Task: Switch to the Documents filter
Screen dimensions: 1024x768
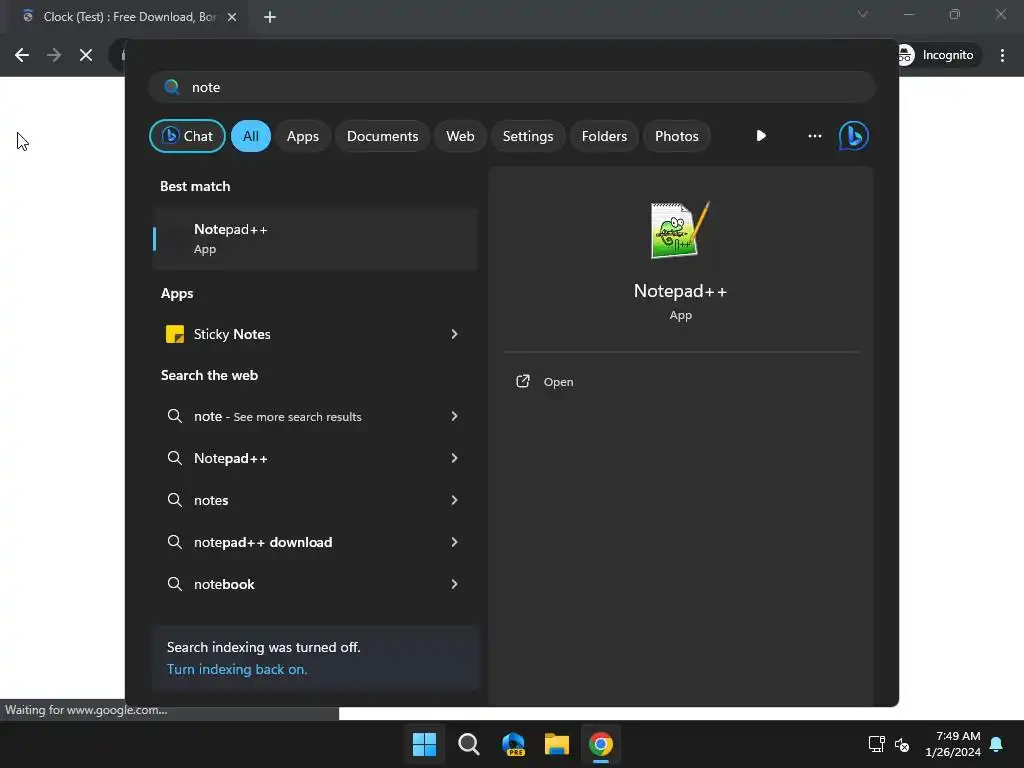Action: point(382,136)
